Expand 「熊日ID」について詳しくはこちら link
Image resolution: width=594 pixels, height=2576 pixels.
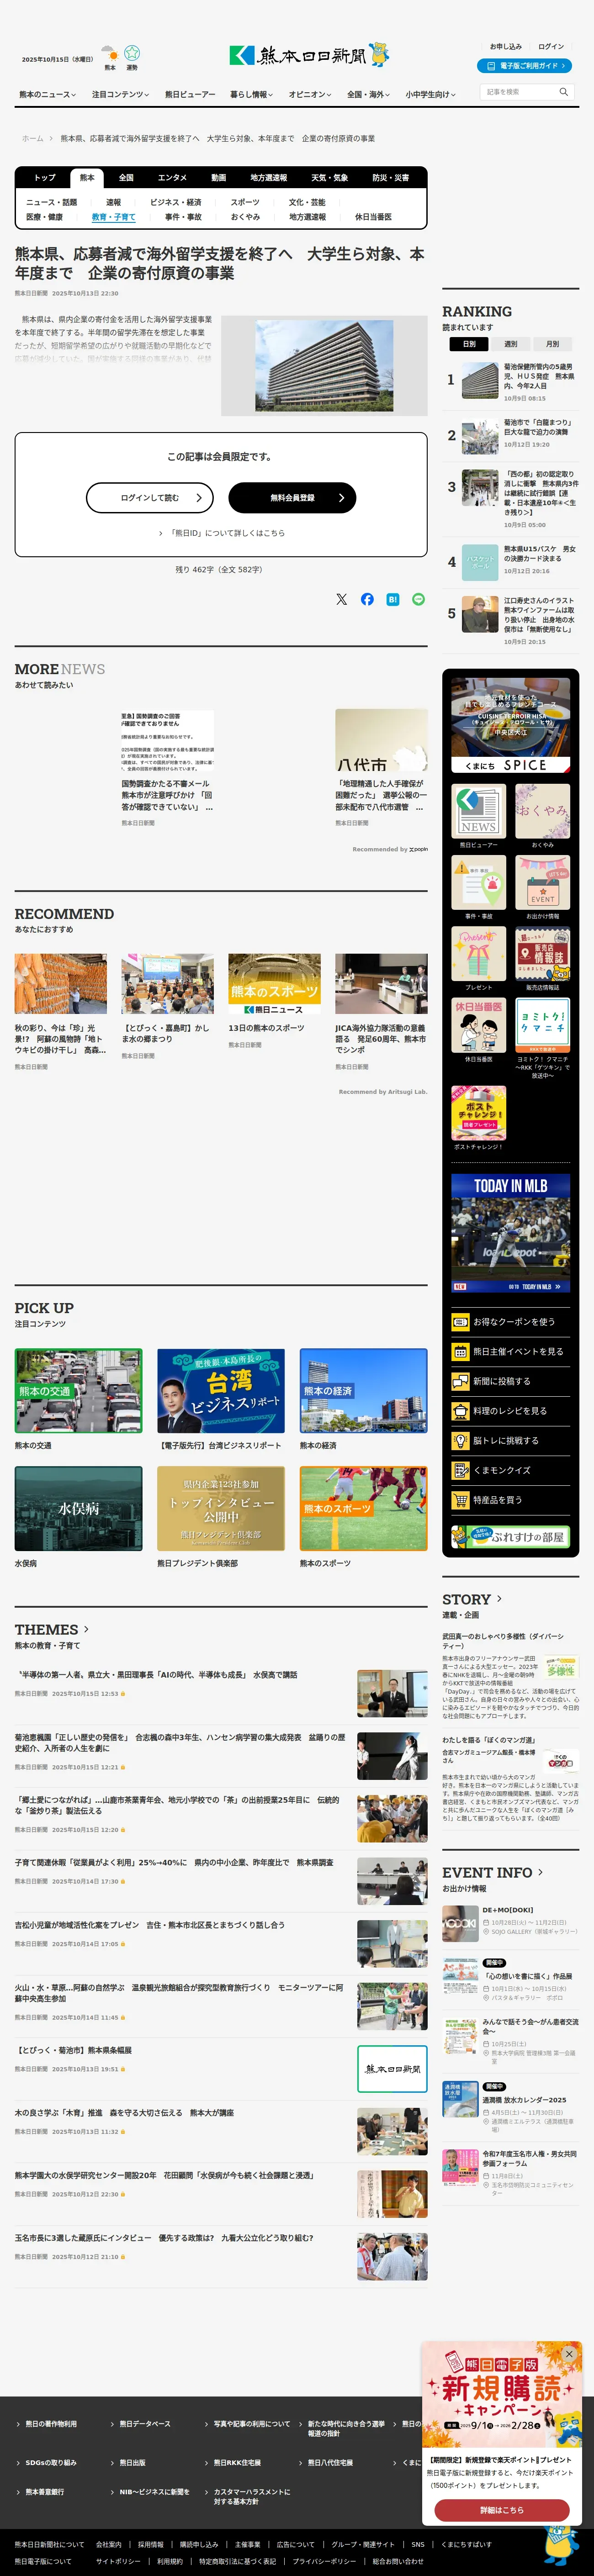(x=221, y=533)
